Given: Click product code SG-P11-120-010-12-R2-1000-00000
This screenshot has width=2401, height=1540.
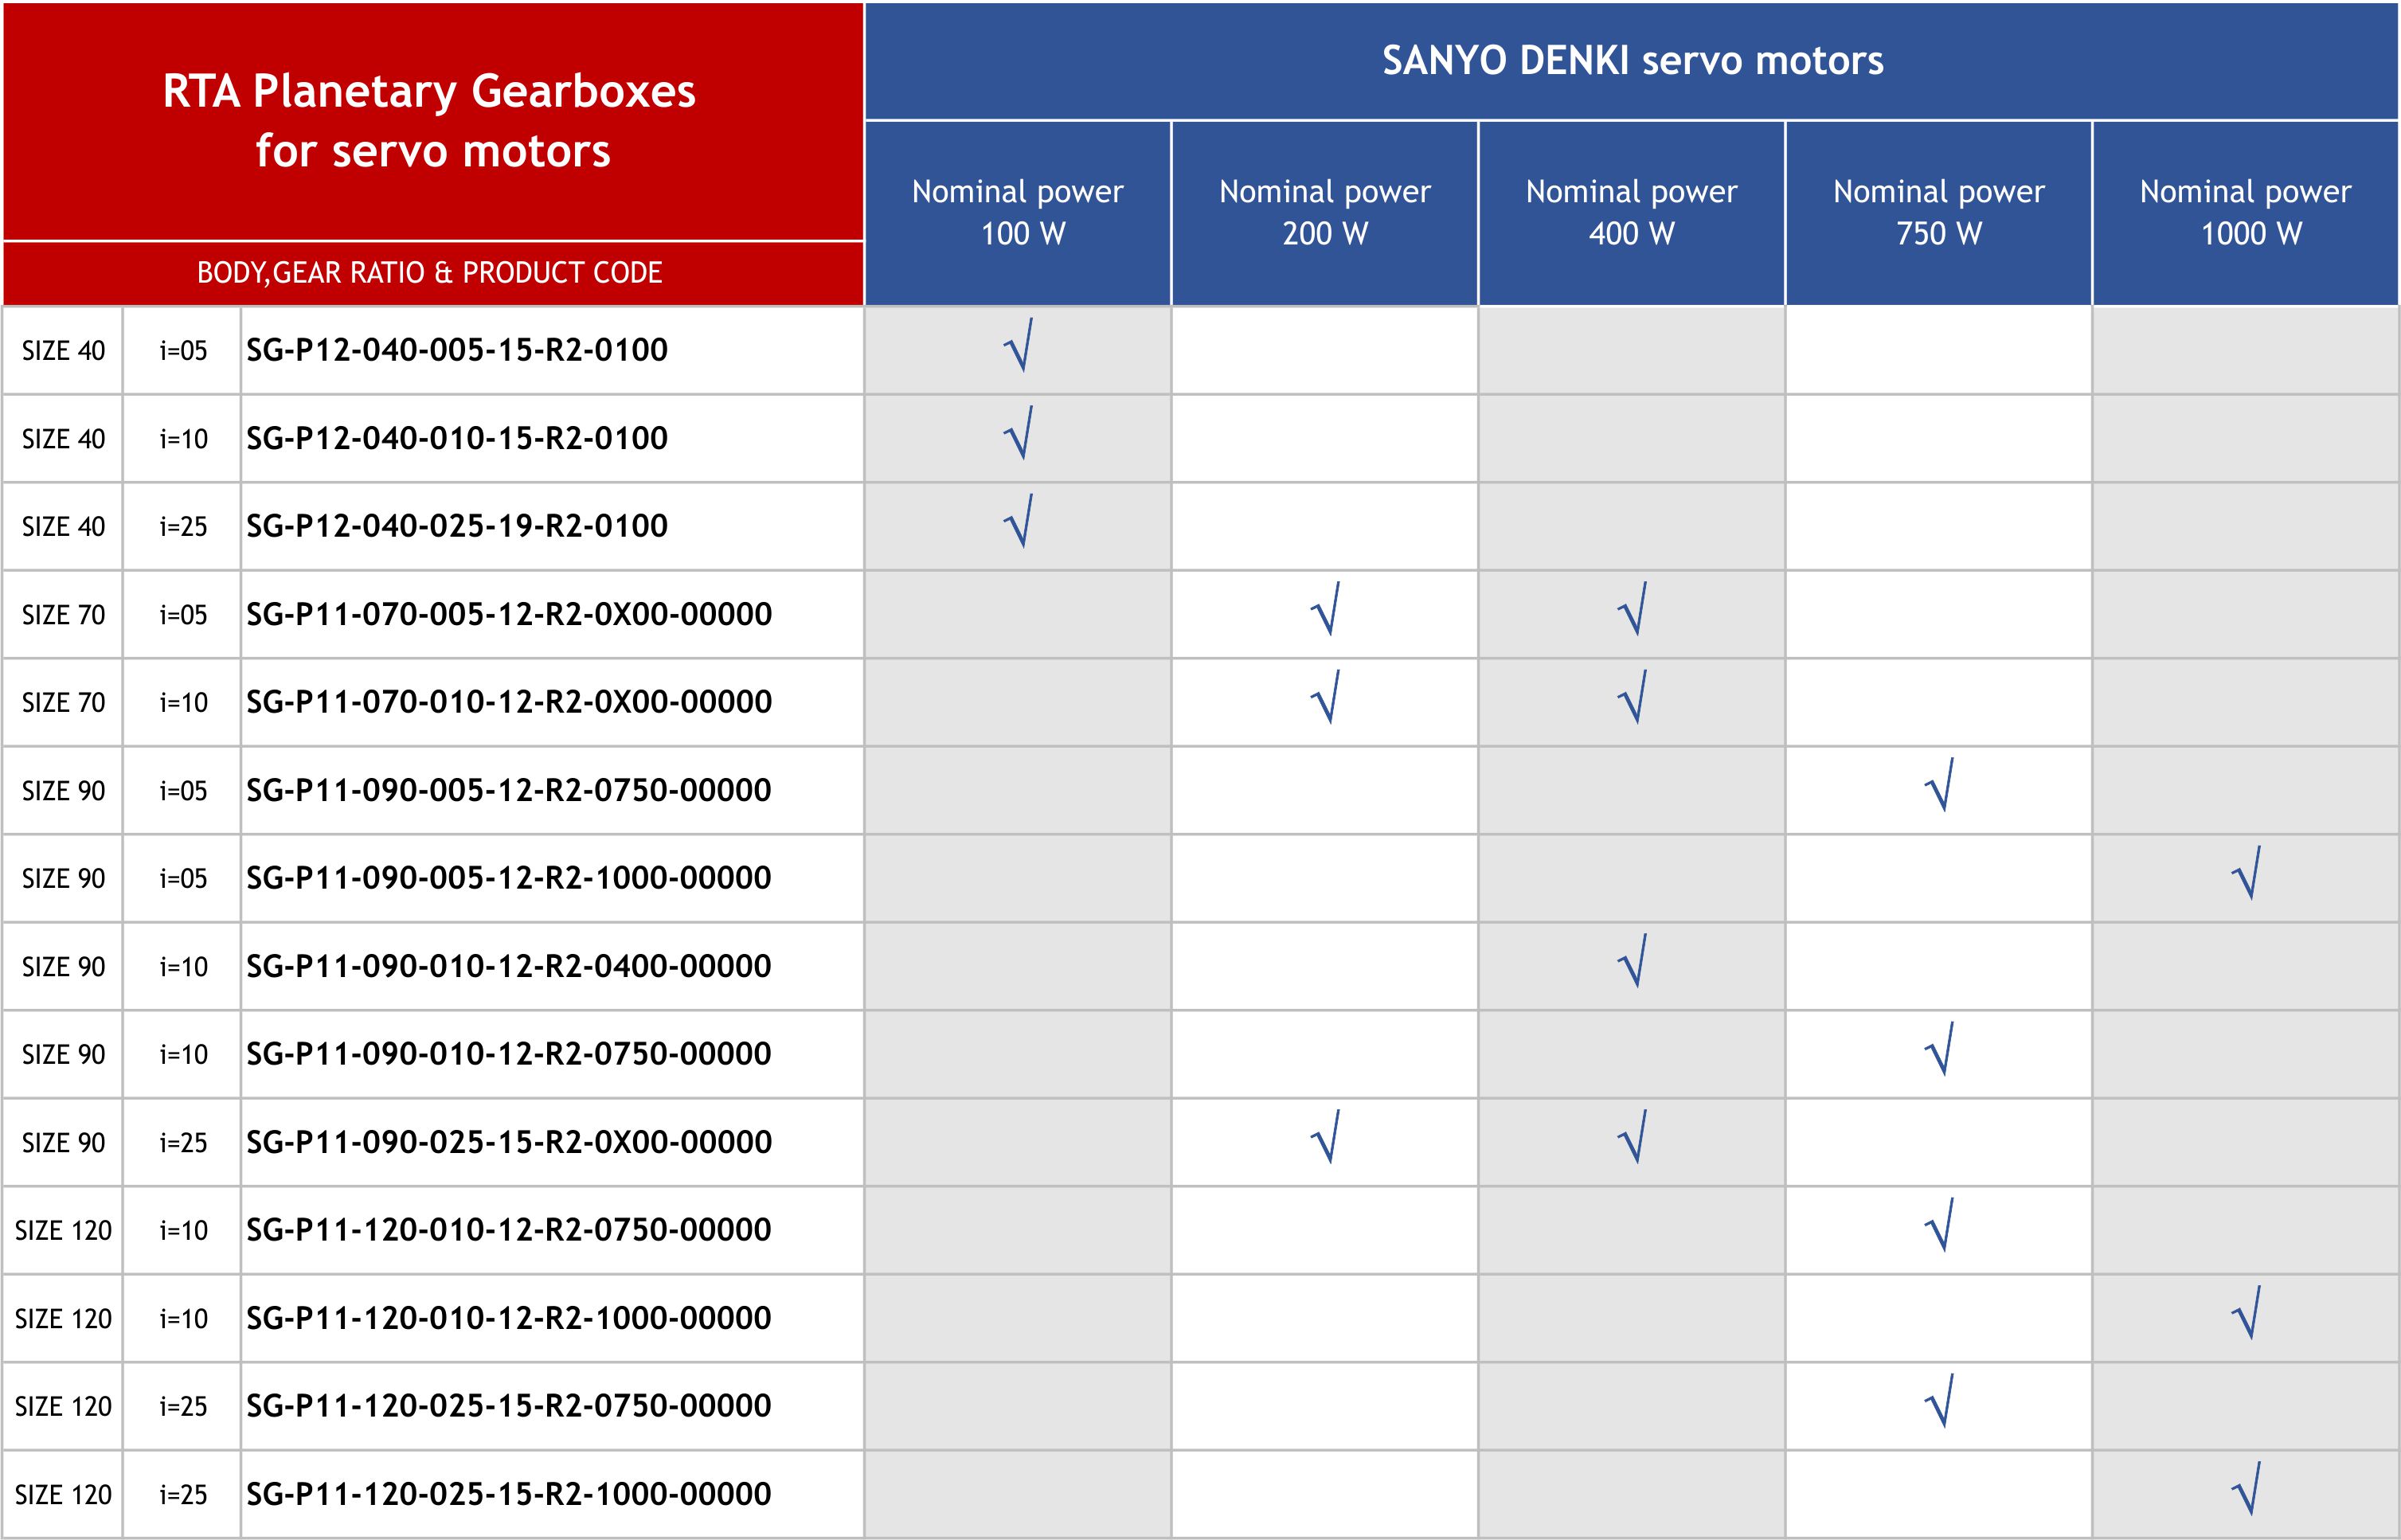Looking at the screenshot, I should (509, 1318).
